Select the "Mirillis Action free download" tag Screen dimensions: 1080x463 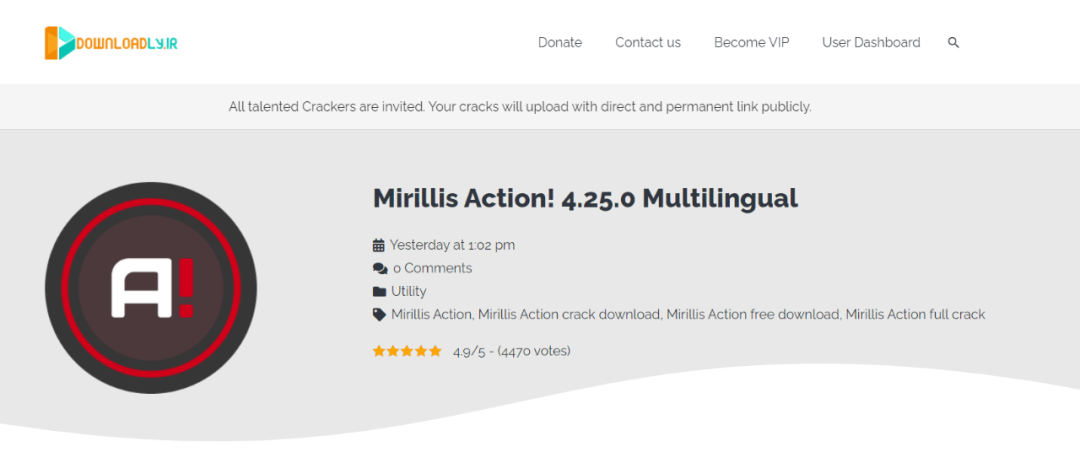(x=753, y=314)
